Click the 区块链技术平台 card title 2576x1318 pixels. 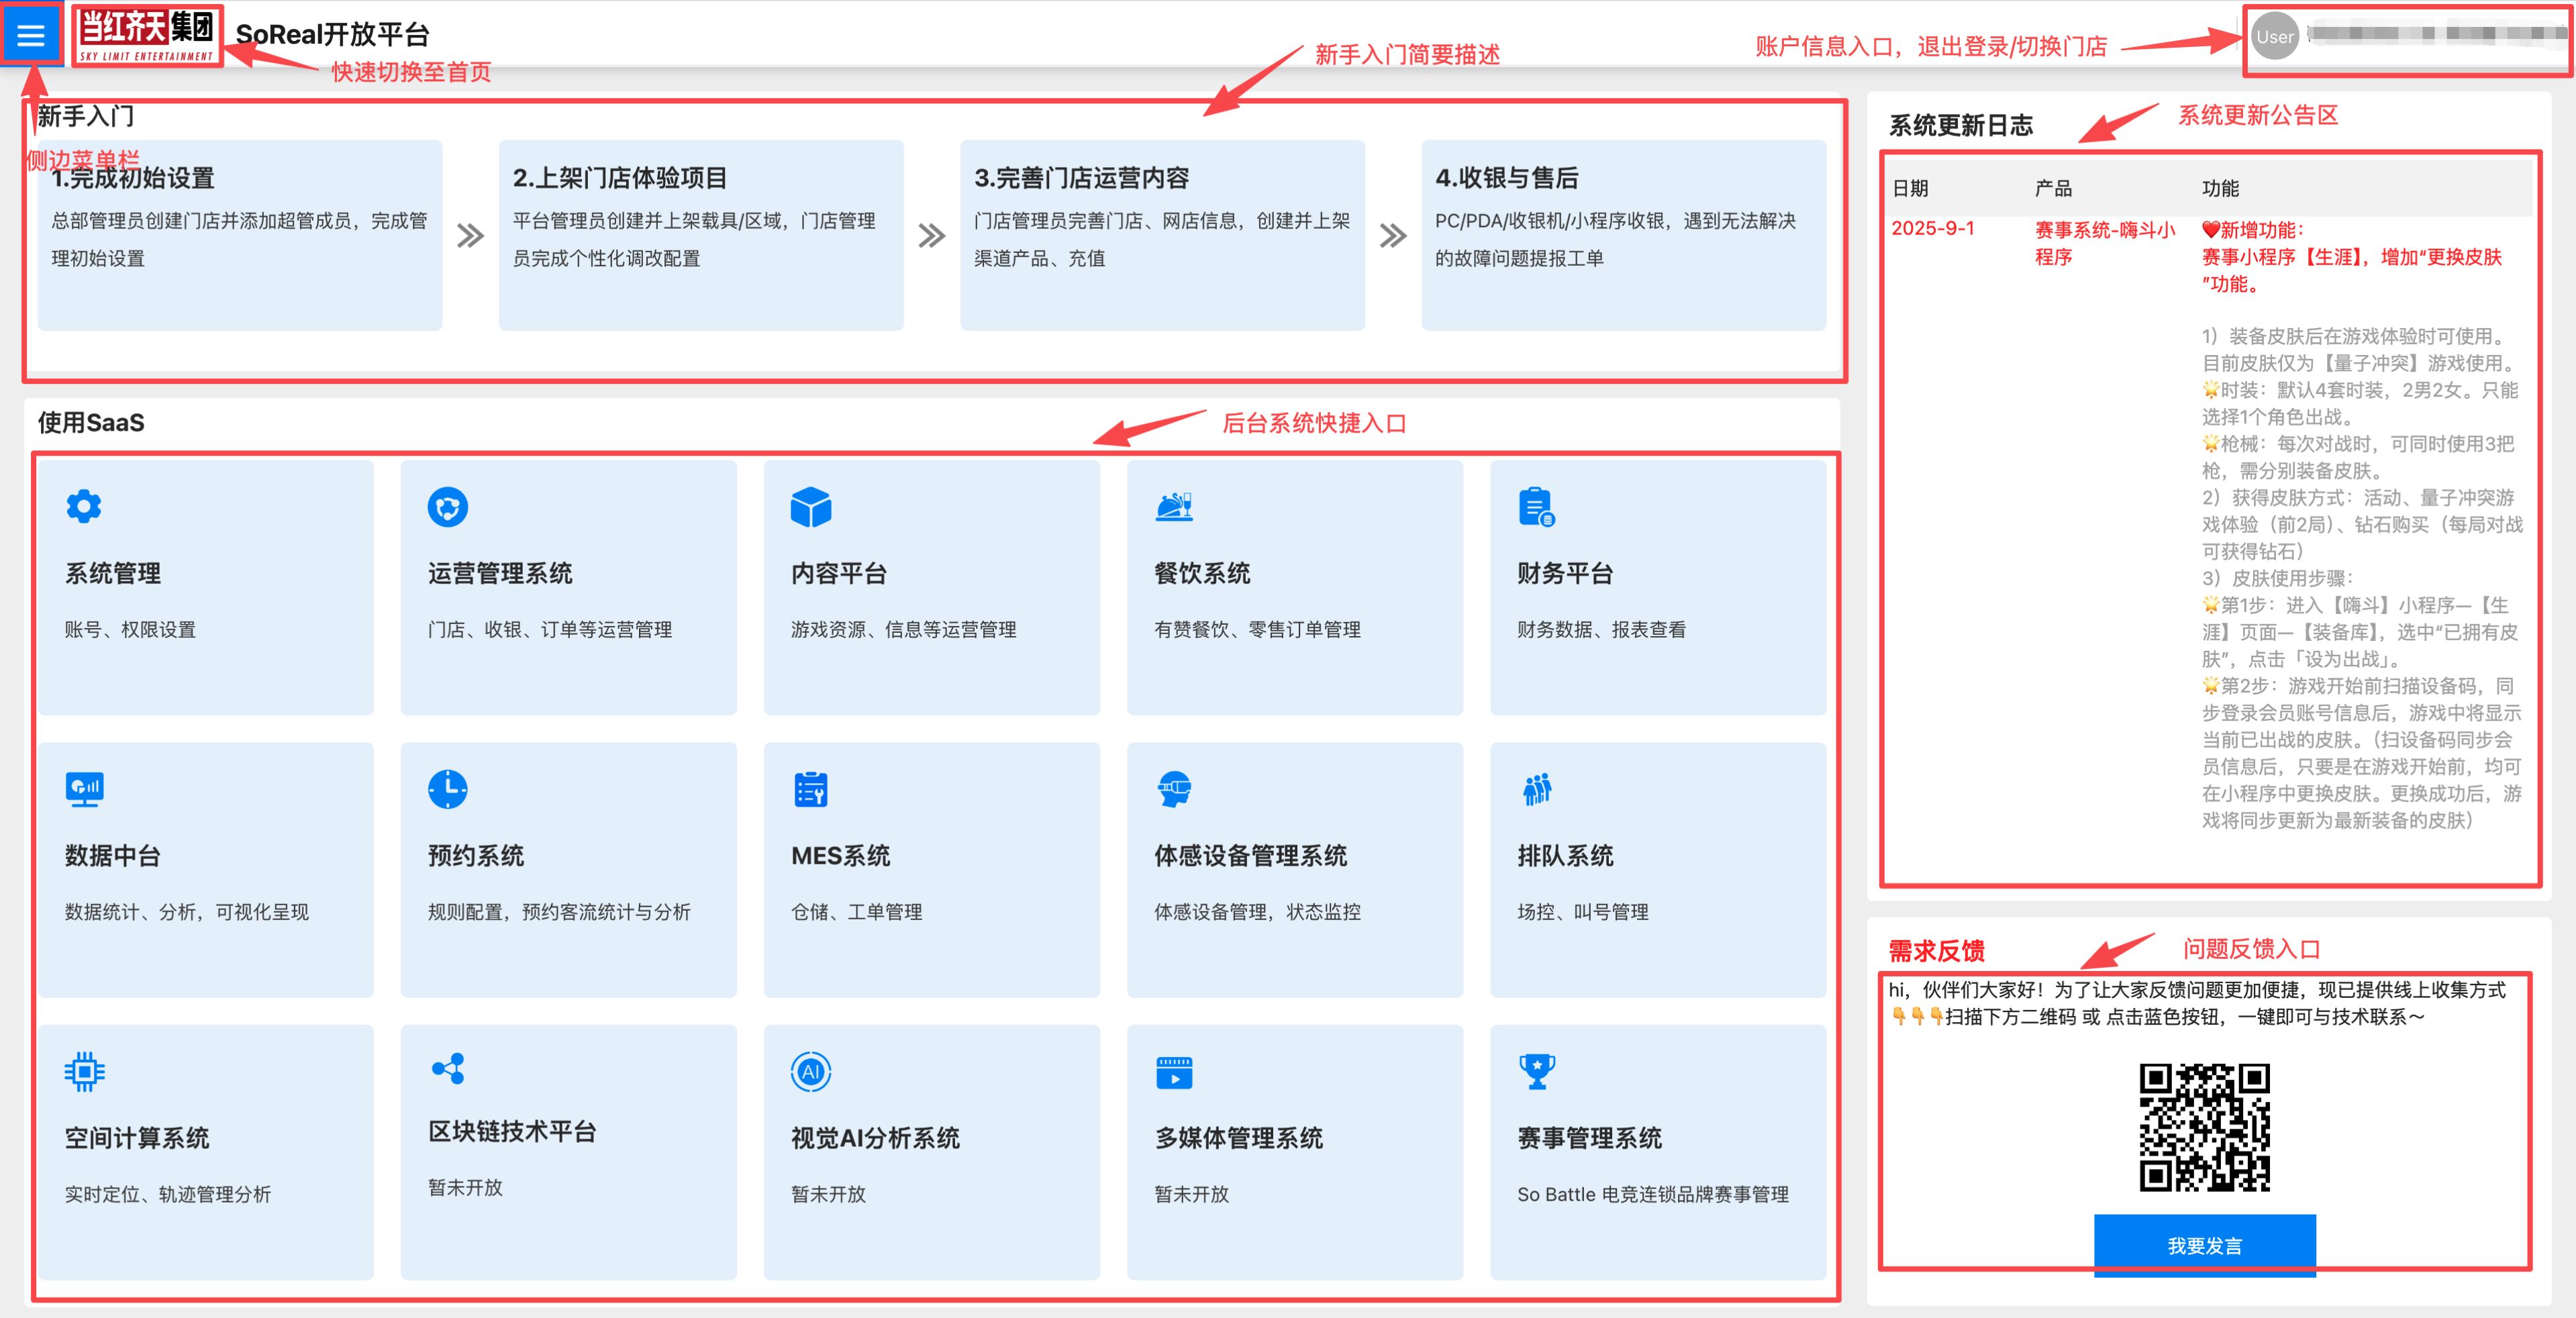[x=512, y=1132]
